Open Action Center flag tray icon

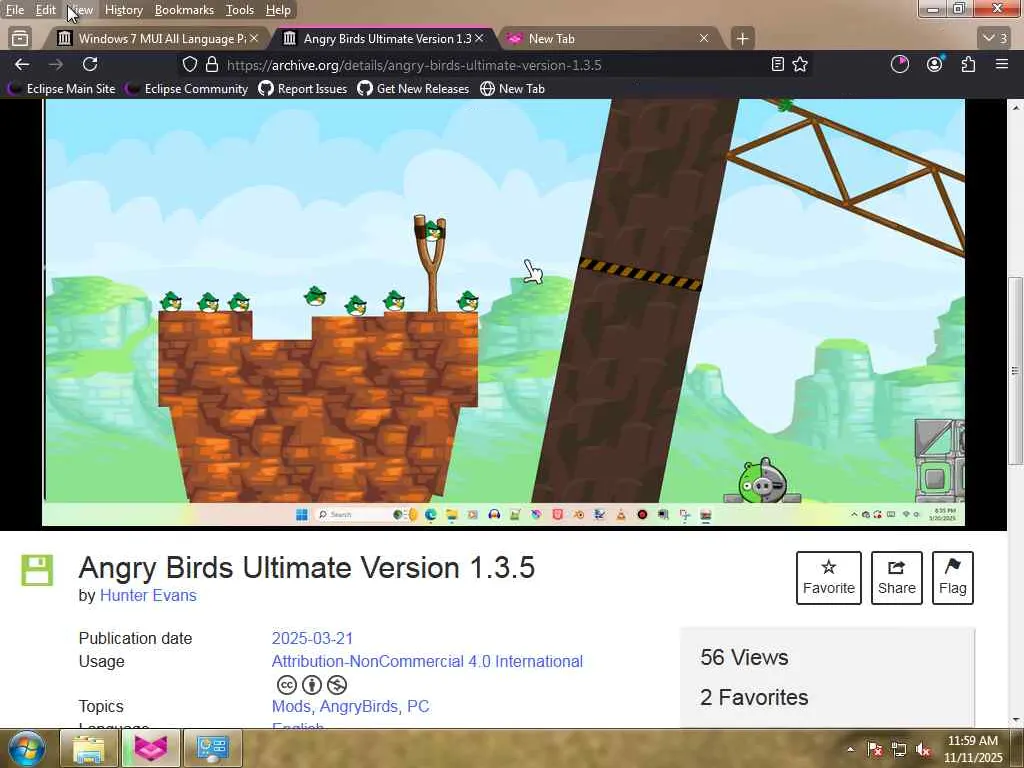coord(875,750)
